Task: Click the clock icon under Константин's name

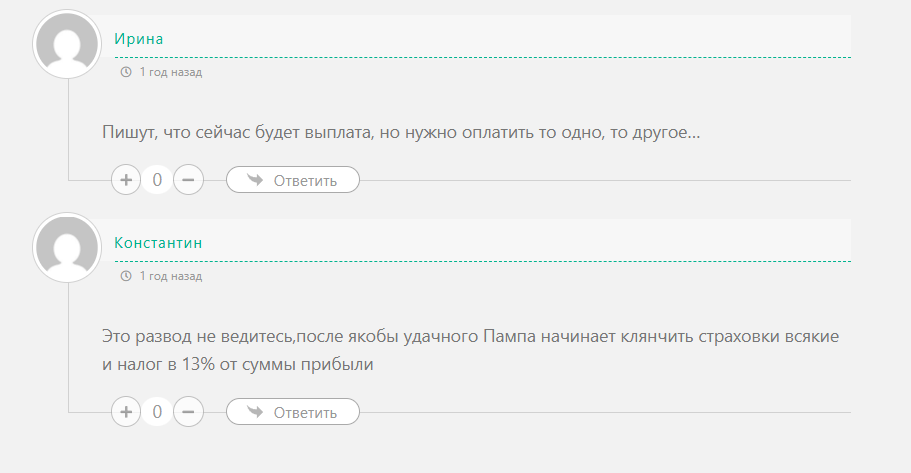Action: [x=125, y=276]
